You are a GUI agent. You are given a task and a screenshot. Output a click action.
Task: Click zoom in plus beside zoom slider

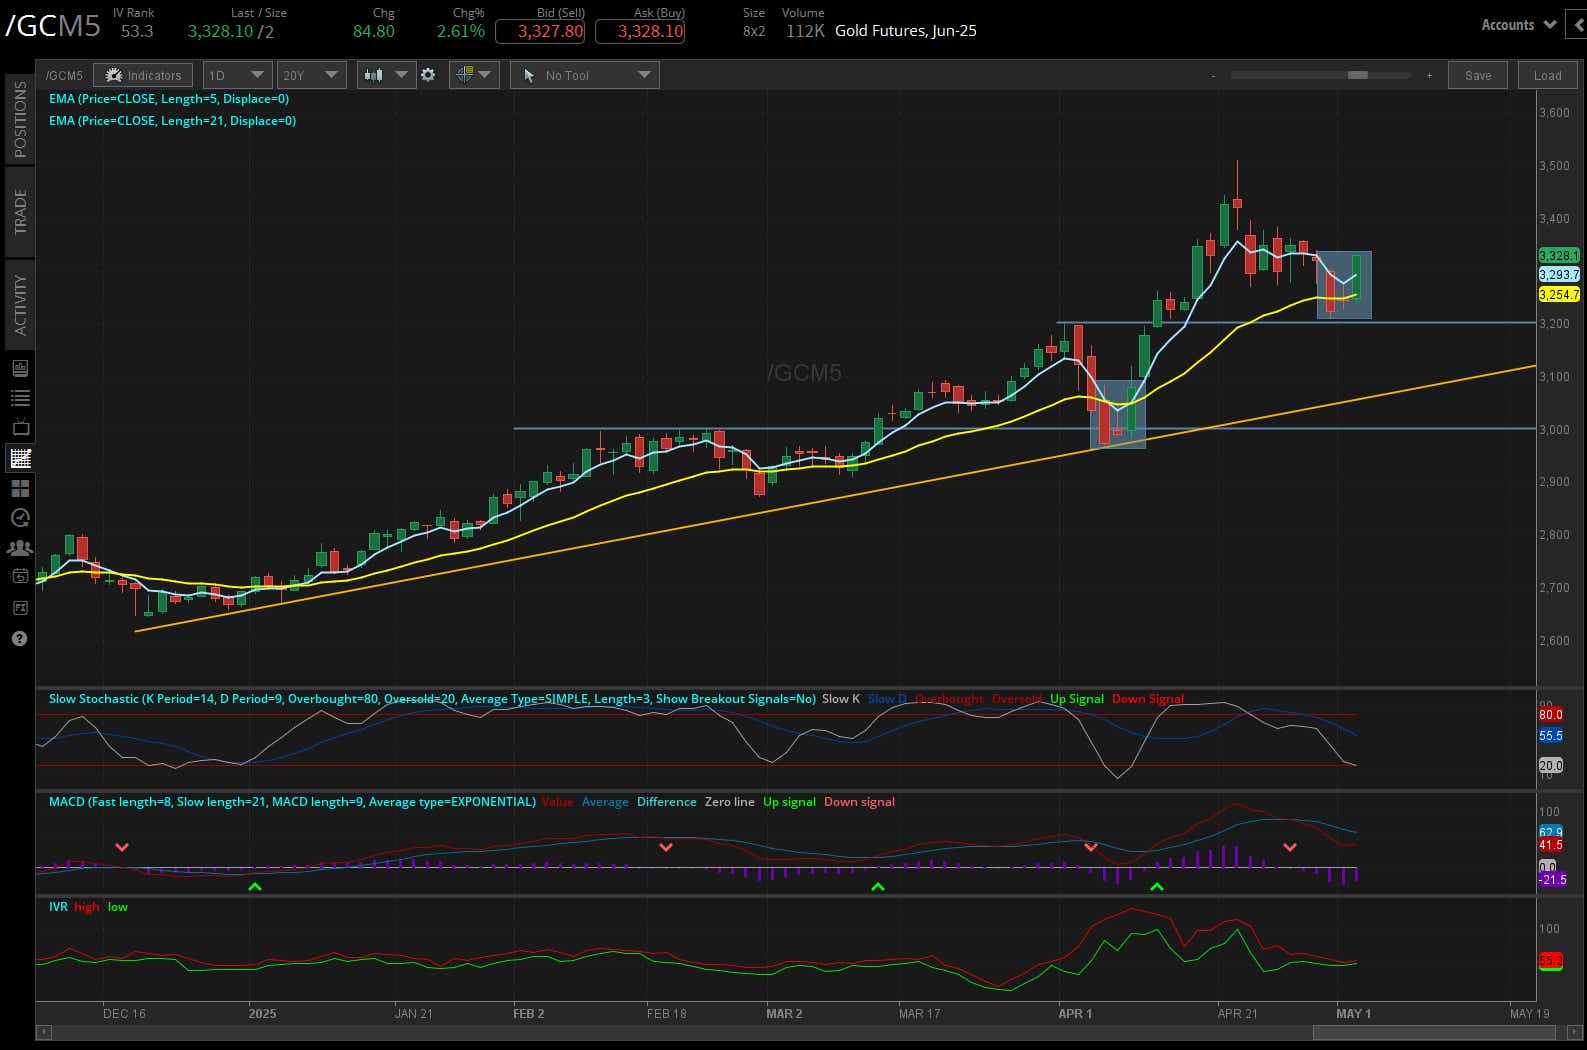pos(1429,75)
